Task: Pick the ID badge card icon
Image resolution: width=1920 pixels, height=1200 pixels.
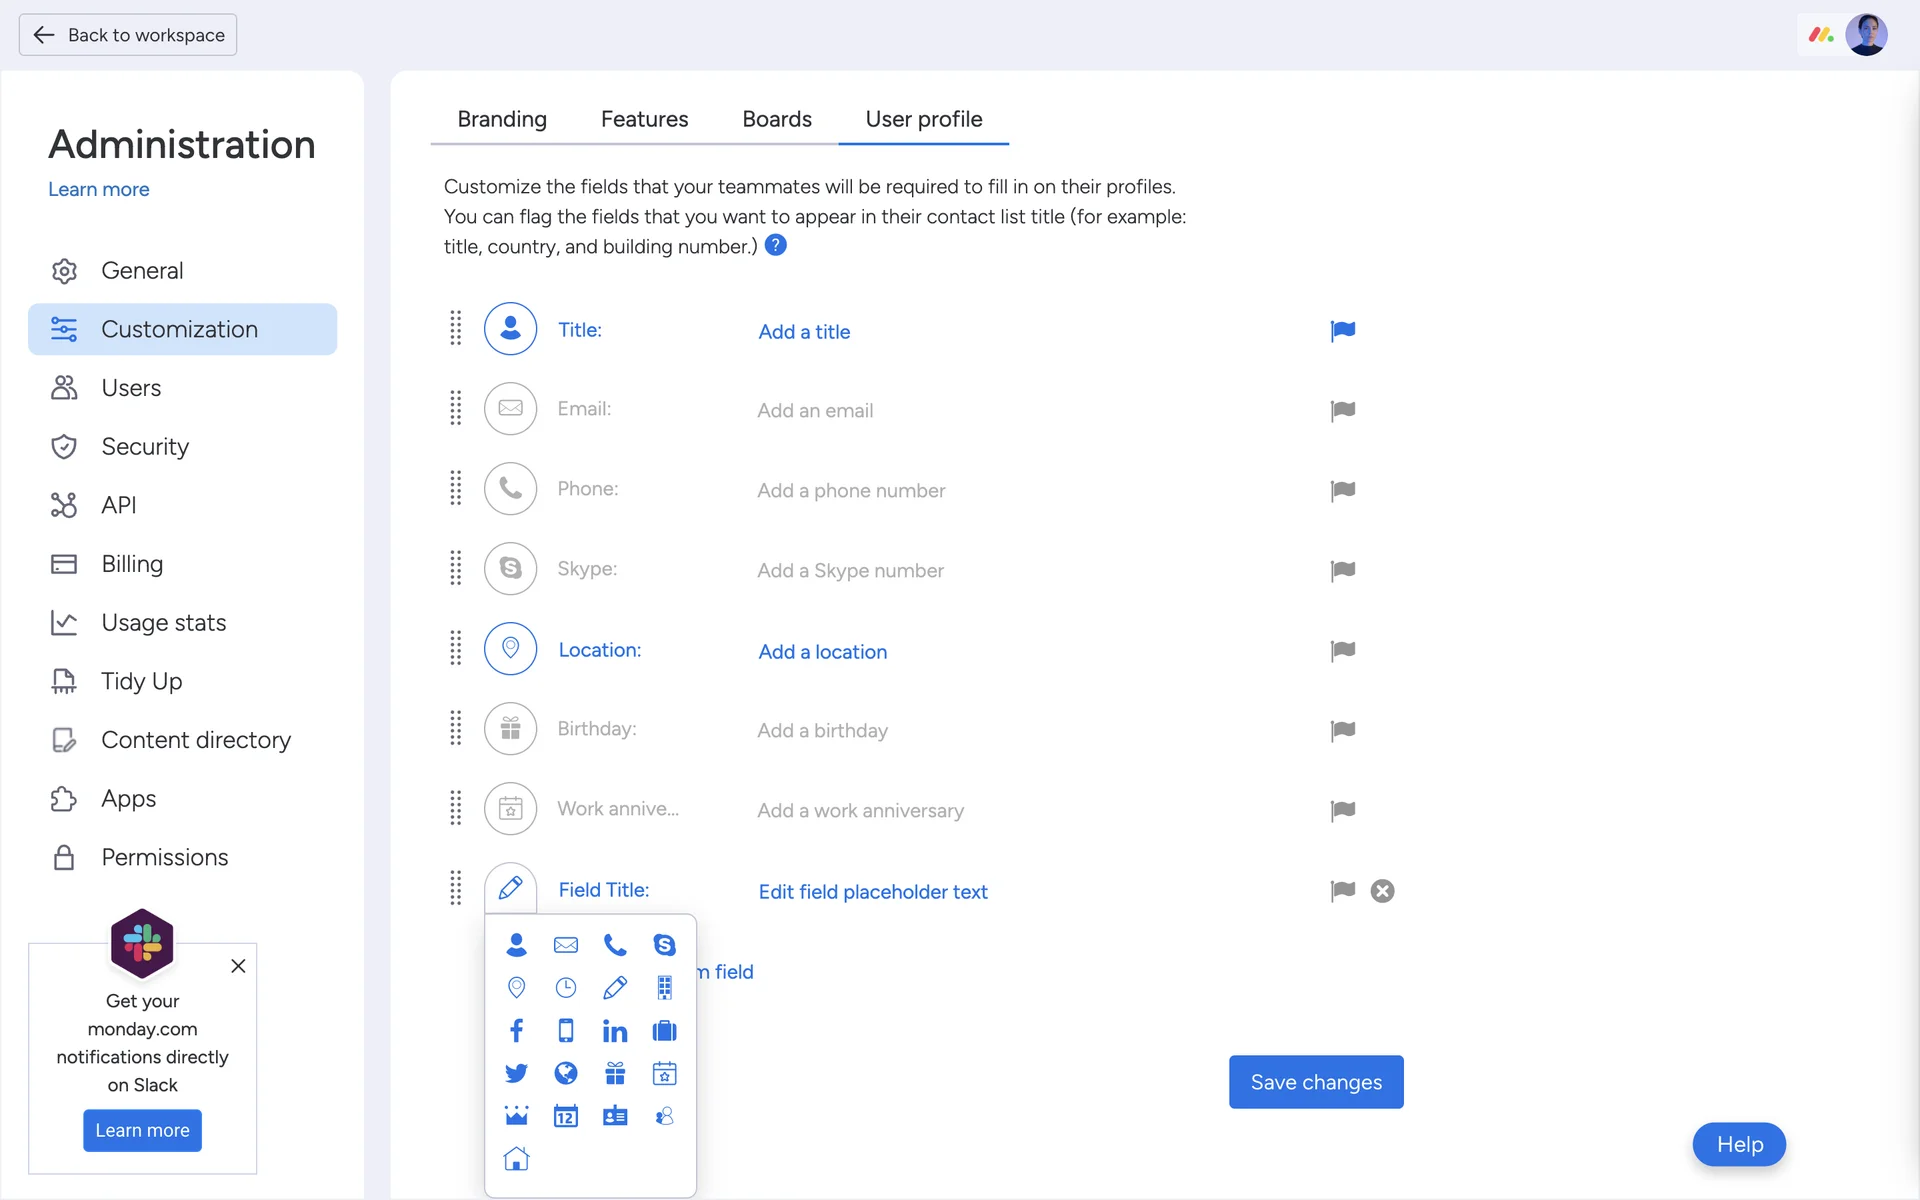Action: [615, 1116]
